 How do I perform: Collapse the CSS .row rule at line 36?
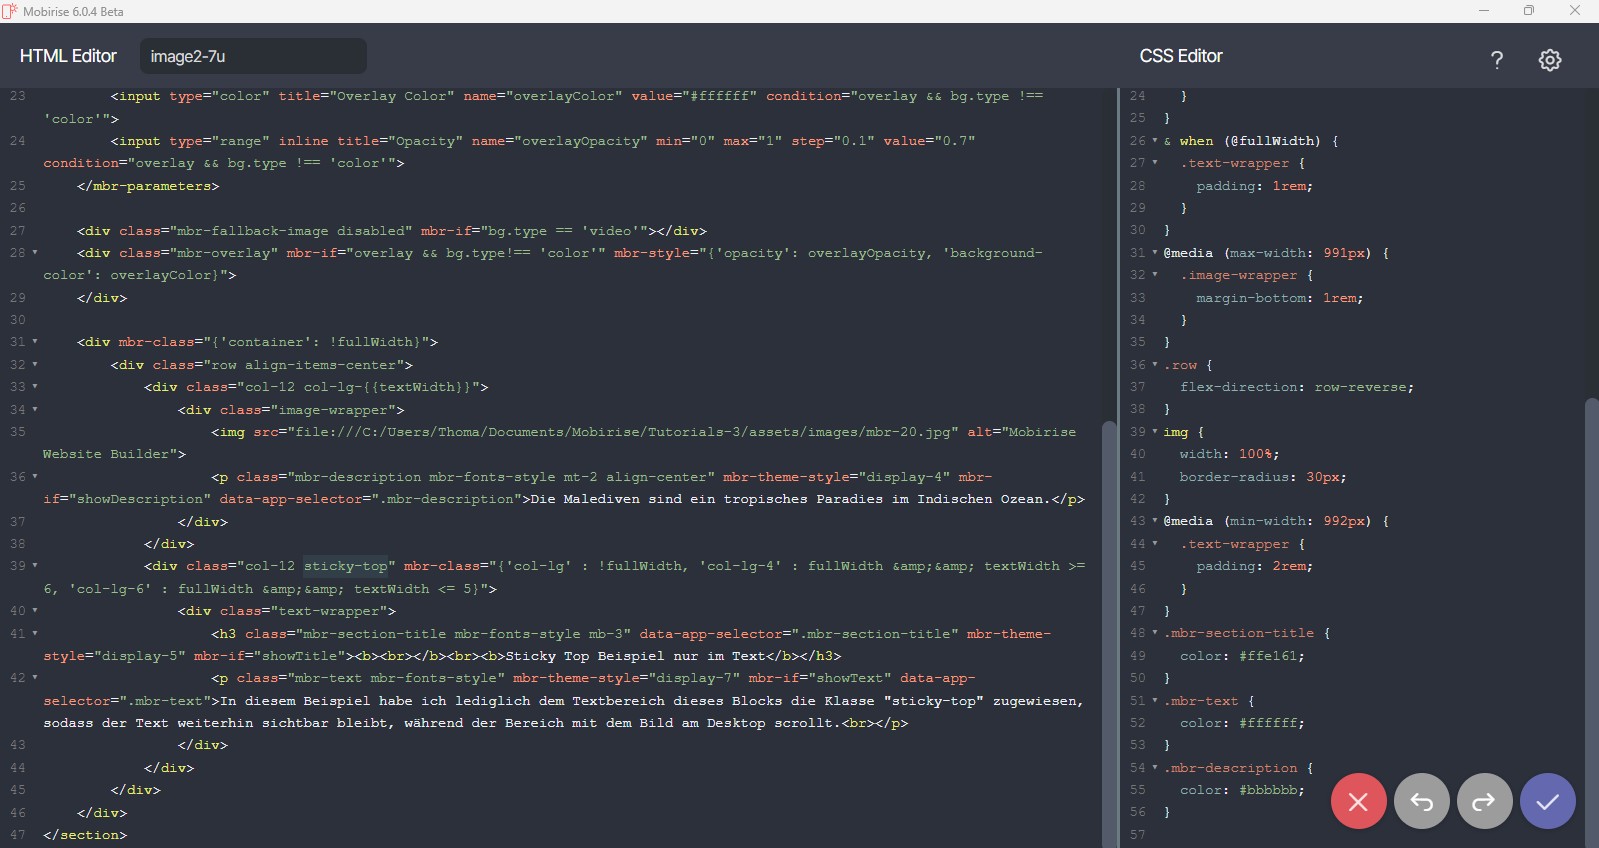tap(1155, 365)
